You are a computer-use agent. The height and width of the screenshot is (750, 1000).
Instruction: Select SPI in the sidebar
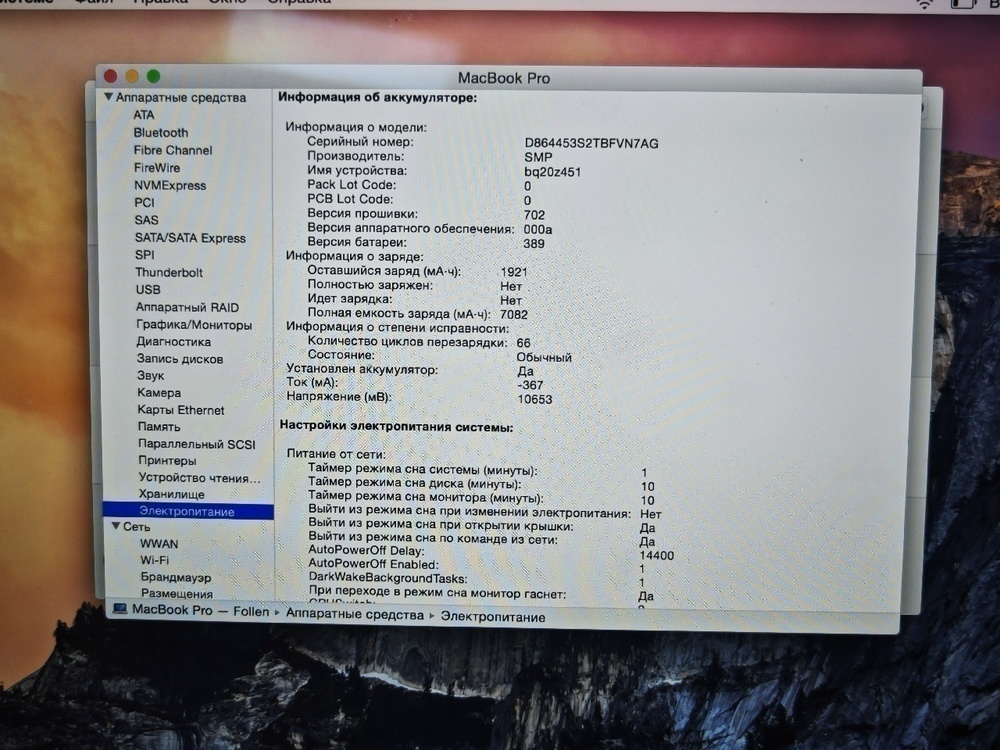(145, 254)
